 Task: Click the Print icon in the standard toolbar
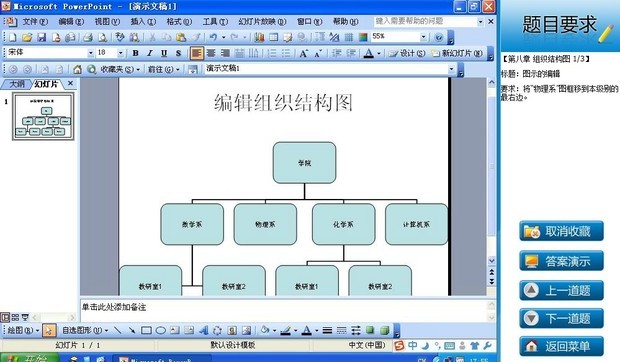[x=88, y=37]
